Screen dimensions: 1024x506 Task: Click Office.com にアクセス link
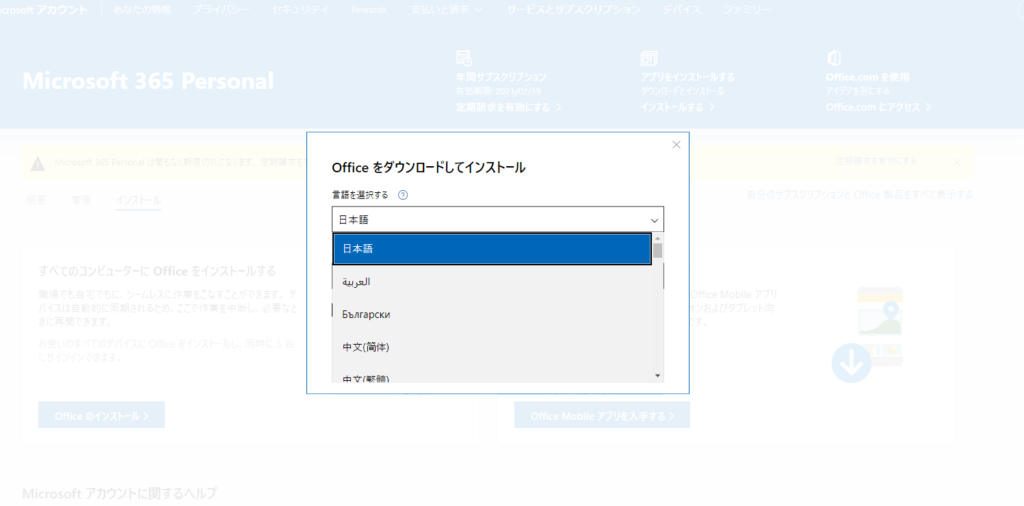pyautogui.click(x=878, y=107)
